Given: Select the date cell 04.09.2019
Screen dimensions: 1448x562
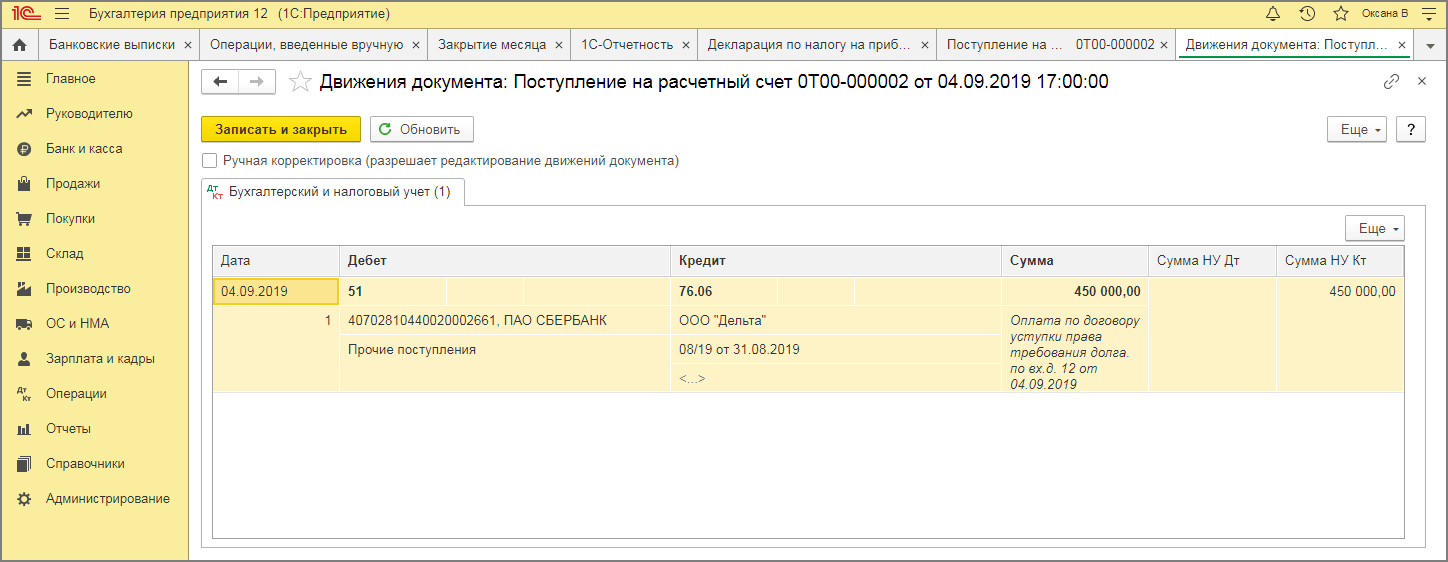Looking at the screenshot, I should click(275, 291).
